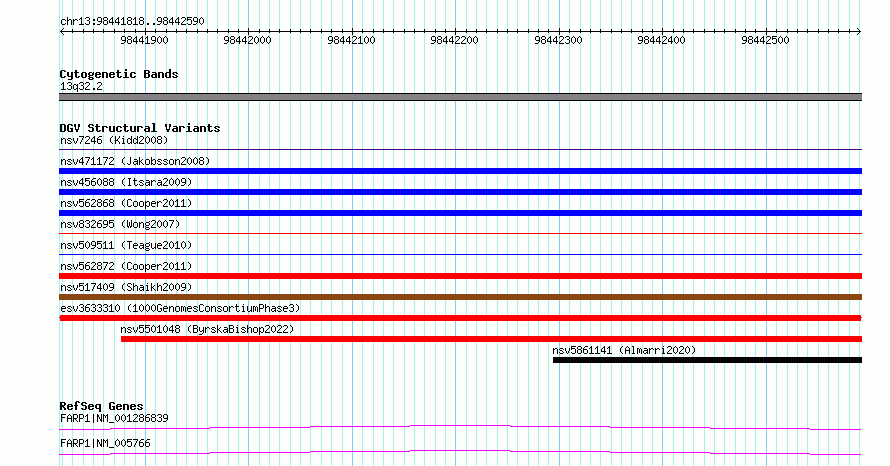The height and width of the screenshot is (466, 890).
Task: Click the DGV Structural Variants track title
Action: coord(140,128)
